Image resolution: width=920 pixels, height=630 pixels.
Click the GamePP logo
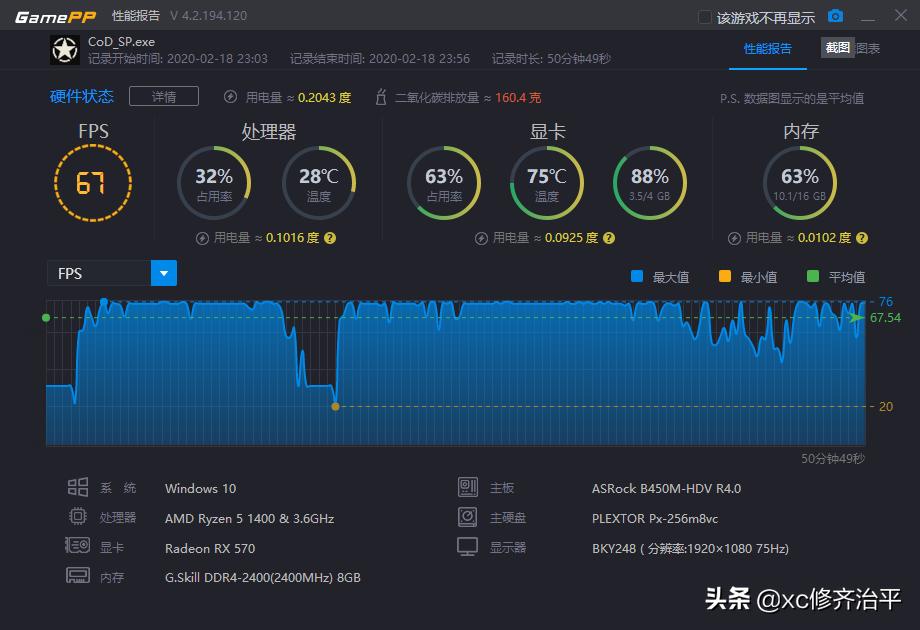click(55, 17)
